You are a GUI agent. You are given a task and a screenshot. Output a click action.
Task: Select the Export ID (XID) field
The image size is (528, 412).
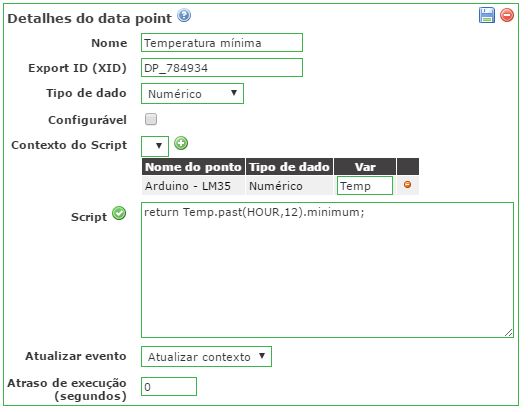pyautogui.click(x=222, y=68)
